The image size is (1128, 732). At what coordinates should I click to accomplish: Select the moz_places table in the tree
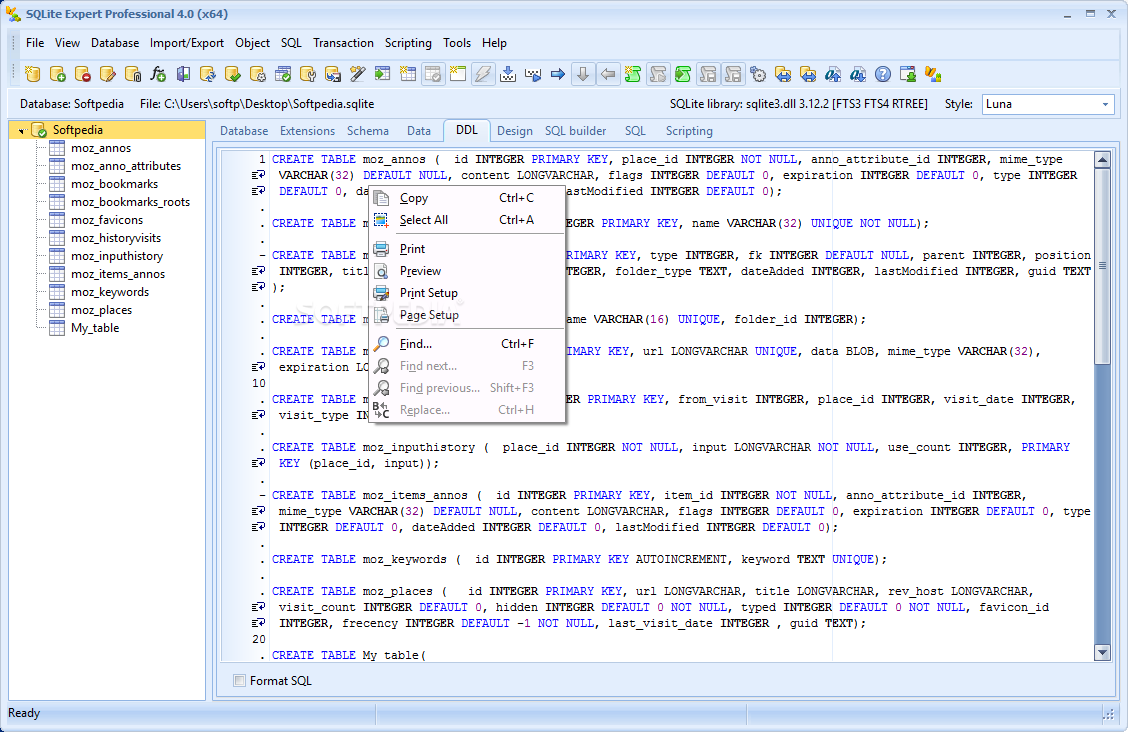(x=101, y=310)
